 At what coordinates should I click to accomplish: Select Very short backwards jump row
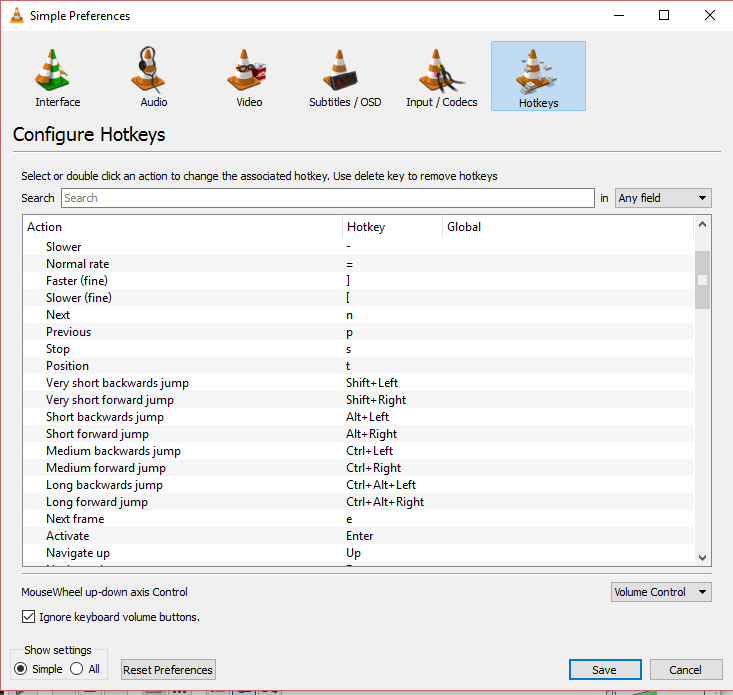[359, 383]
